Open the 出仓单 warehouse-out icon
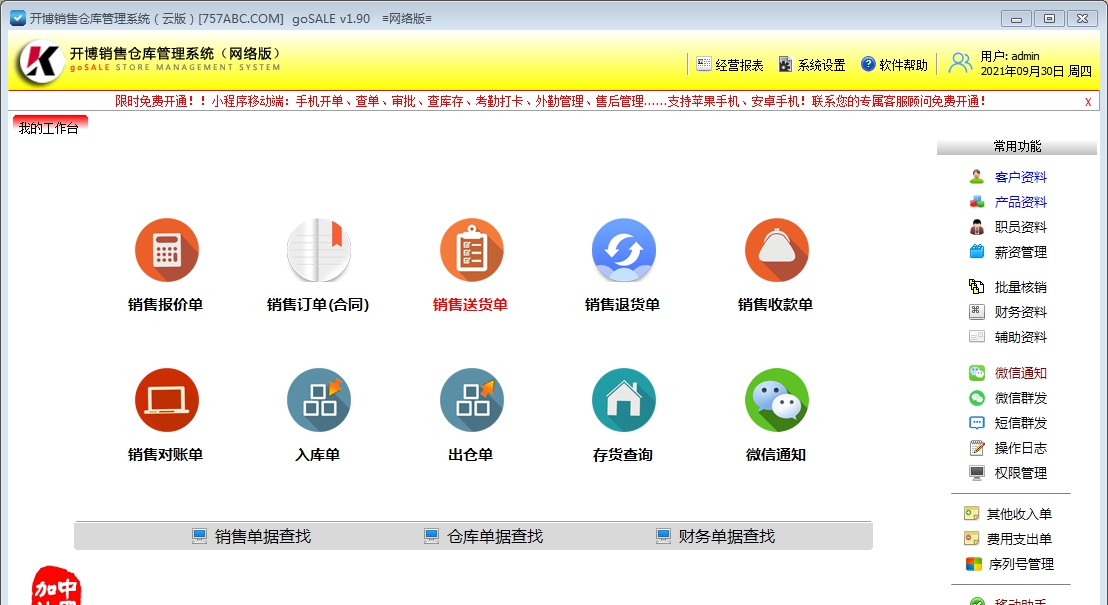 tap(471, 399)
